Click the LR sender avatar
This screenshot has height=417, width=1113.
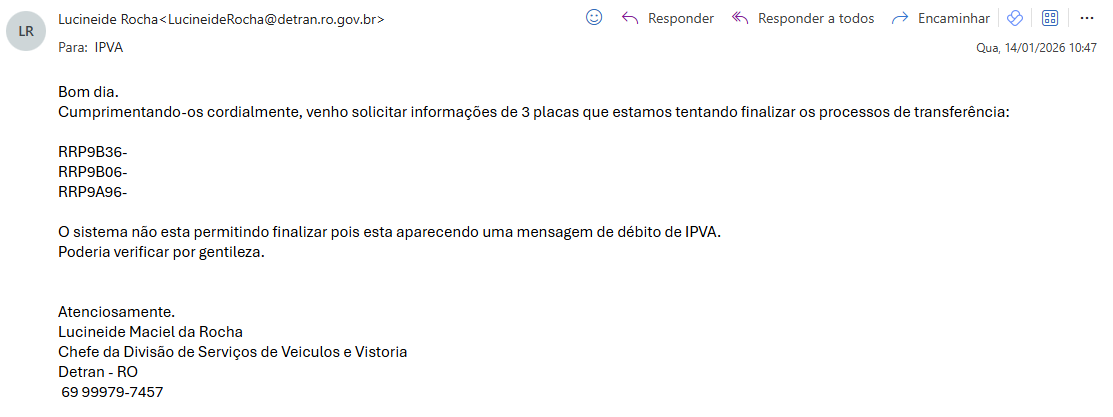click(26, 31)
